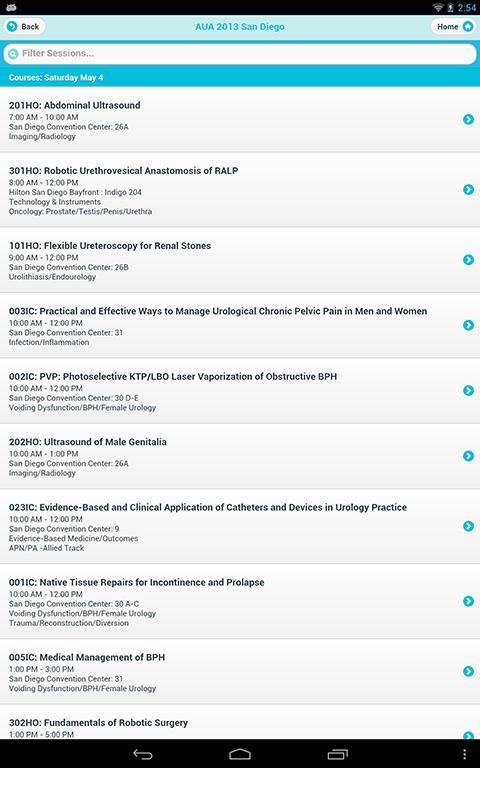Viewport: 480px width, 800px height.
Task: Tap Android home navigation icon
Action: 240,754
